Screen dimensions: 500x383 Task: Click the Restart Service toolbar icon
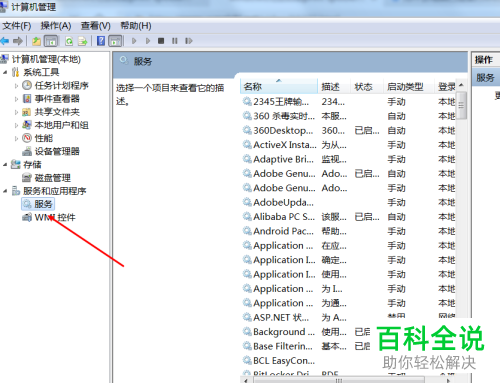click(189, 41)
